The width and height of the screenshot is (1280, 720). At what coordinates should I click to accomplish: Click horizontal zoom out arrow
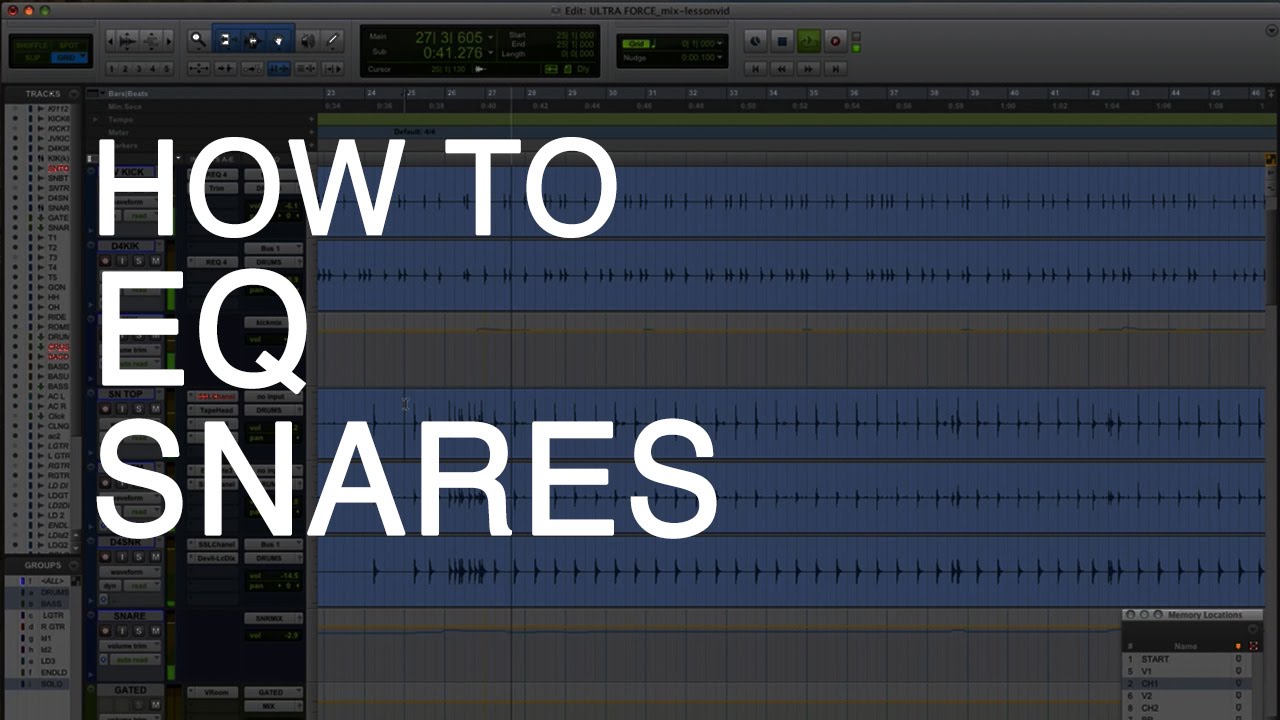coord(111,41)
